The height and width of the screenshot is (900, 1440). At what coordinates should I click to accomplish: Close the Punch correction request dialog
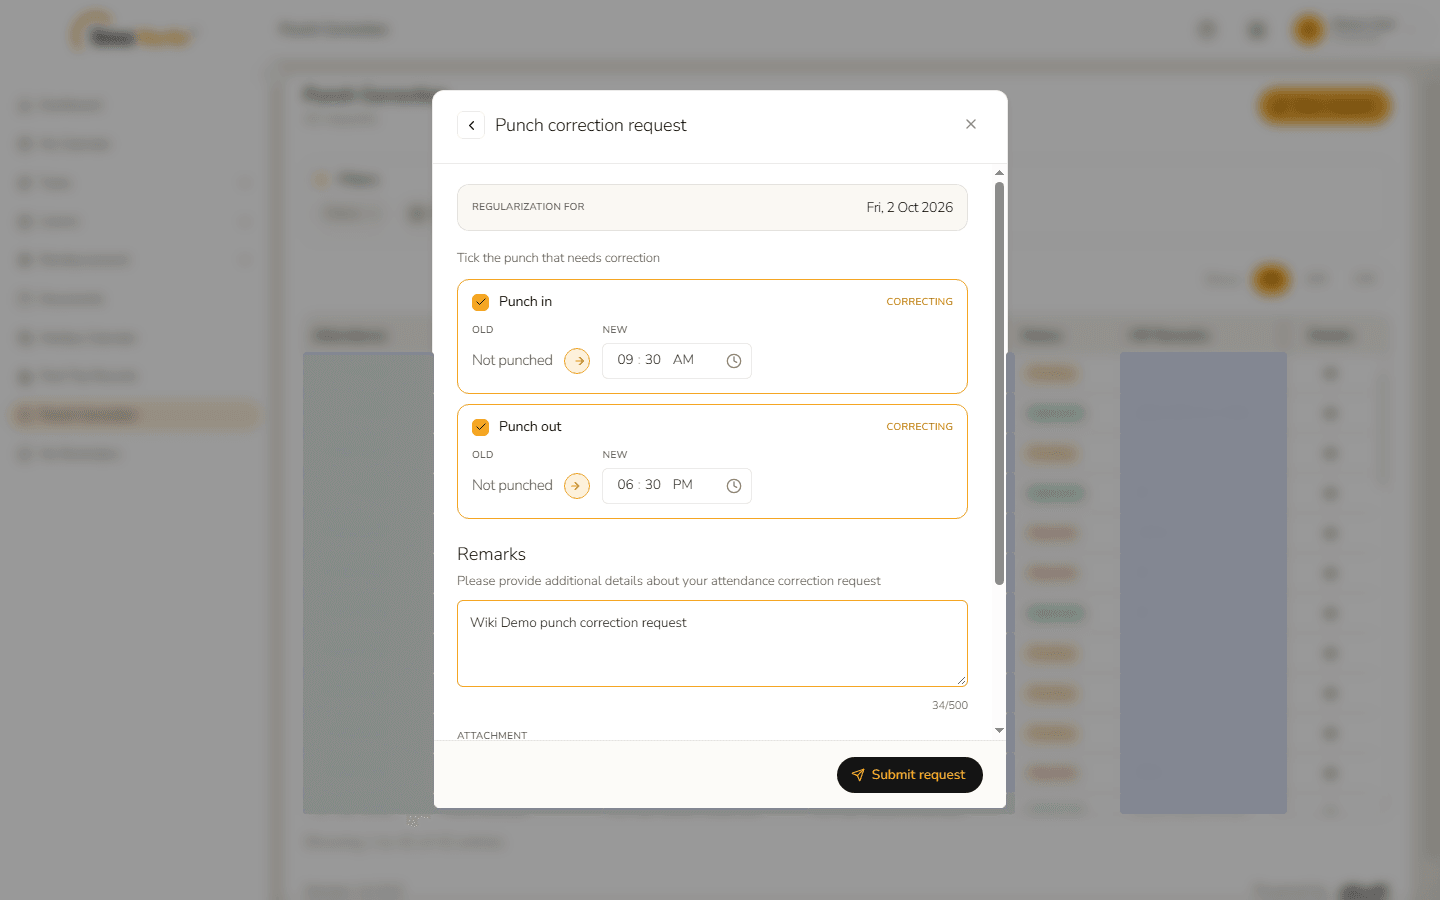(971, 124)
